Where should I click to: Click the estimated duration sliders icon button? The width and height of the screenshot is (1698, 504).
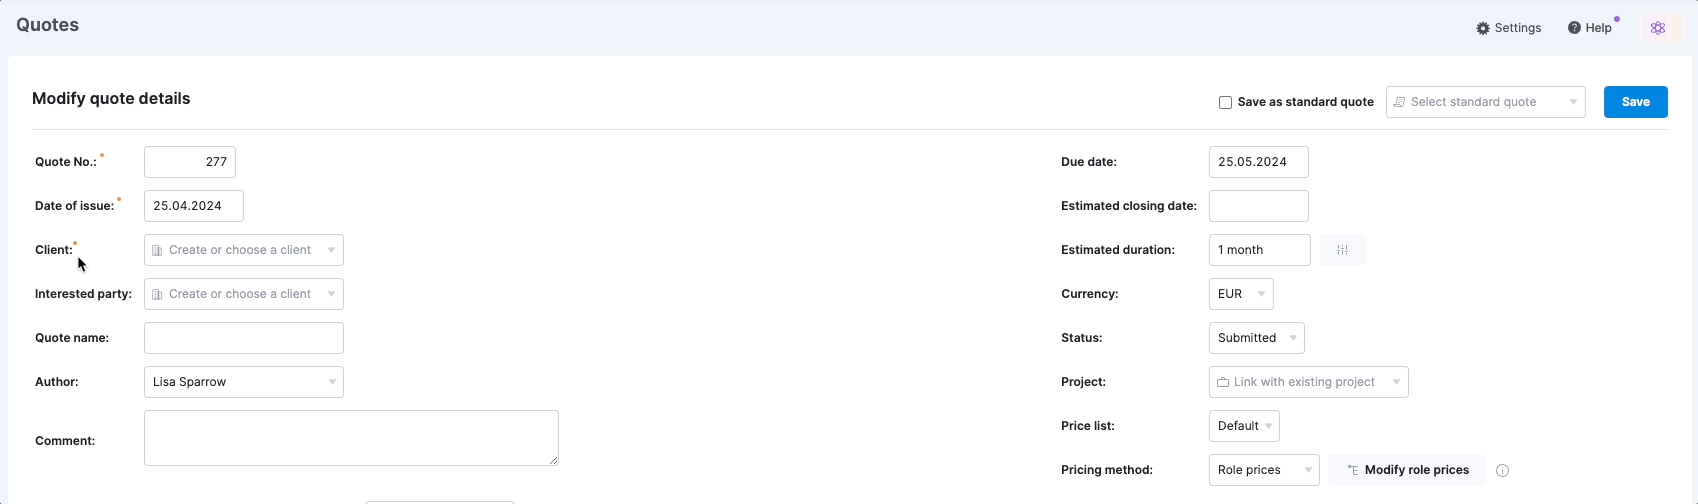point(1343,250)
